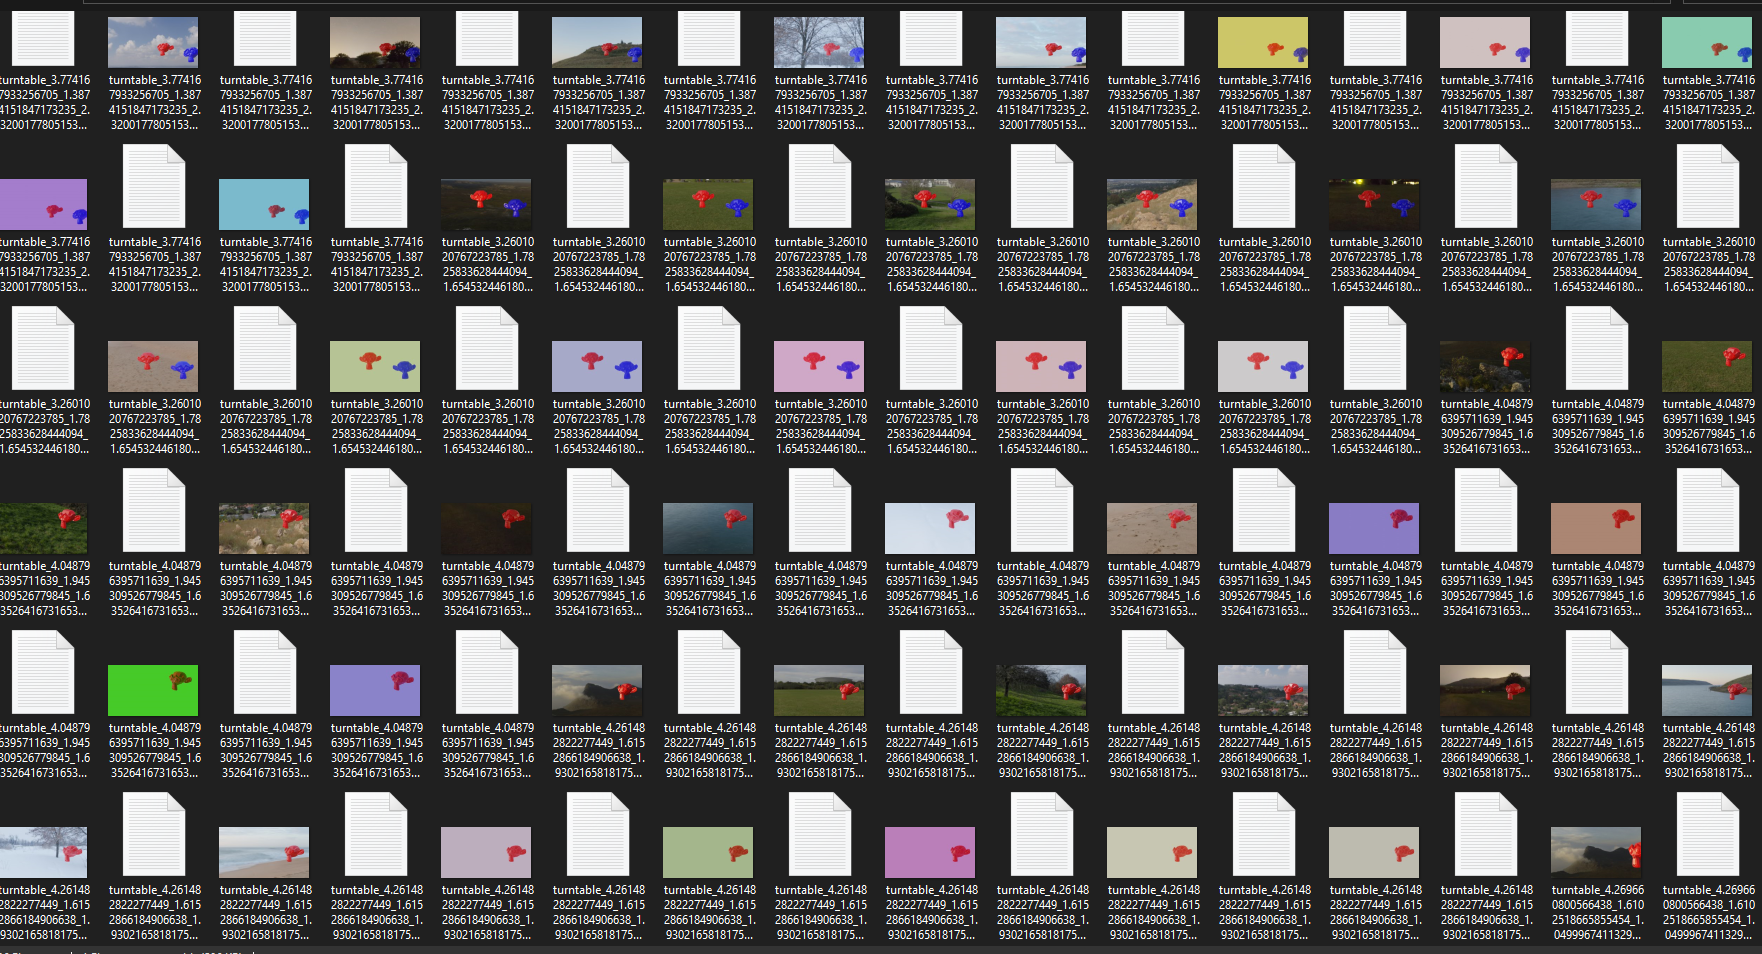Open the last turntable_4.26966 blank document icon
1762x954 pixels.
(x=1708, y=836)
